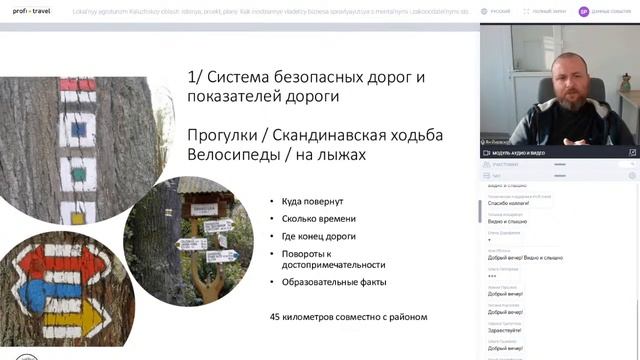Click the slide line 'Велосипеды / на лыжах'
Viewport: 640px width, 360px height.
[x=276, y=155]
